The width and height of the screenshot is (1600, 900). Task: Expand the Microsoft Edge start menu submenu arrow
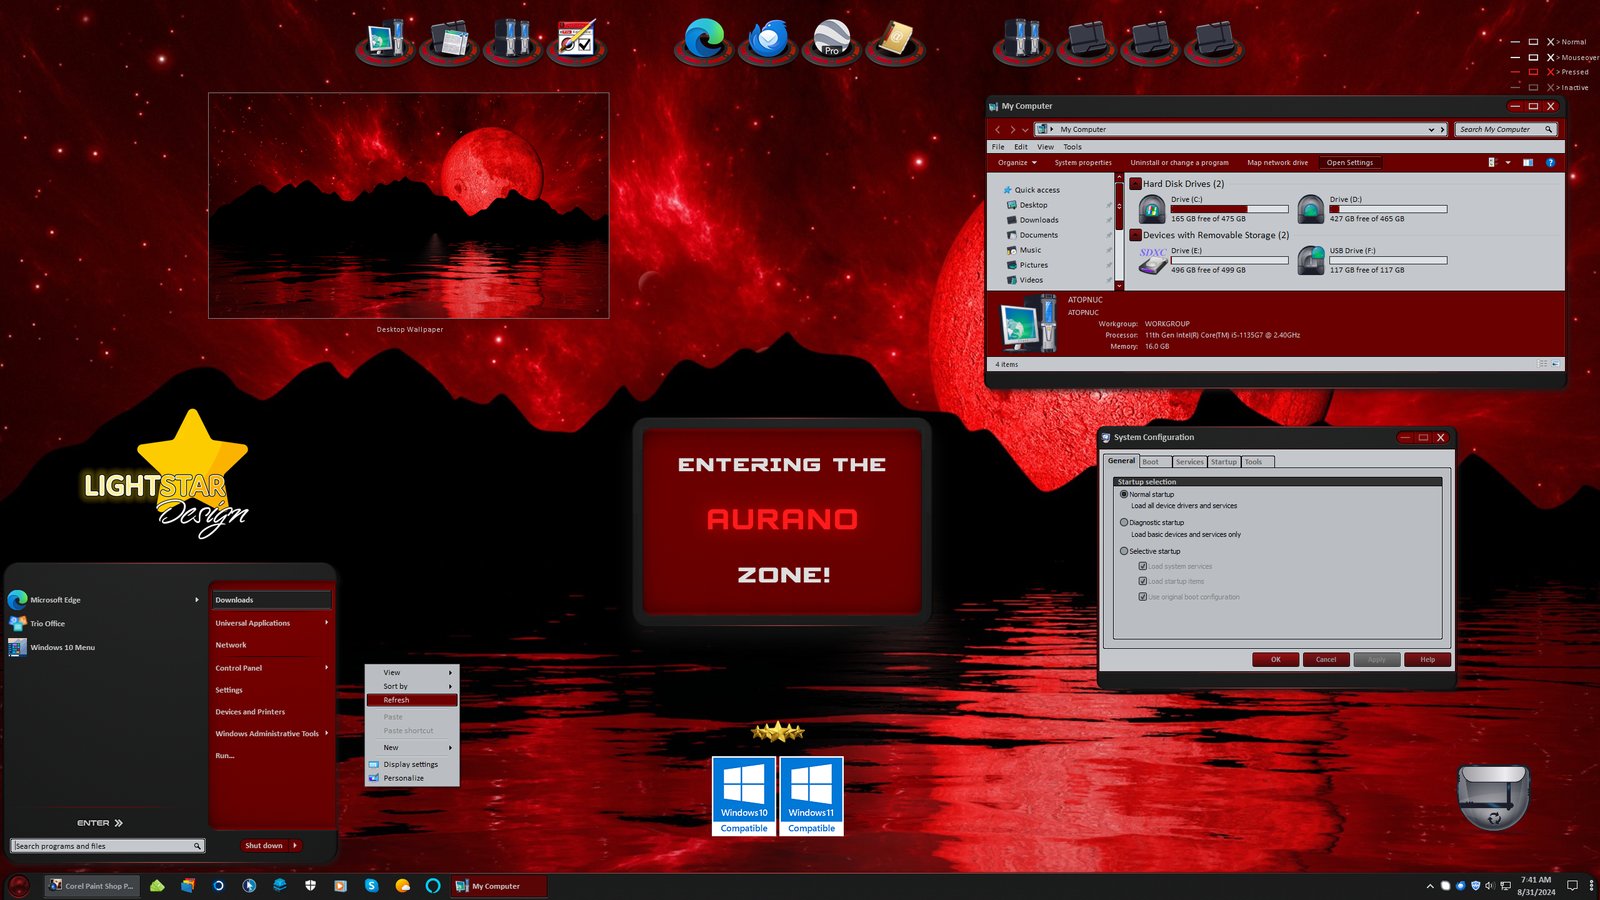(196, 600)
